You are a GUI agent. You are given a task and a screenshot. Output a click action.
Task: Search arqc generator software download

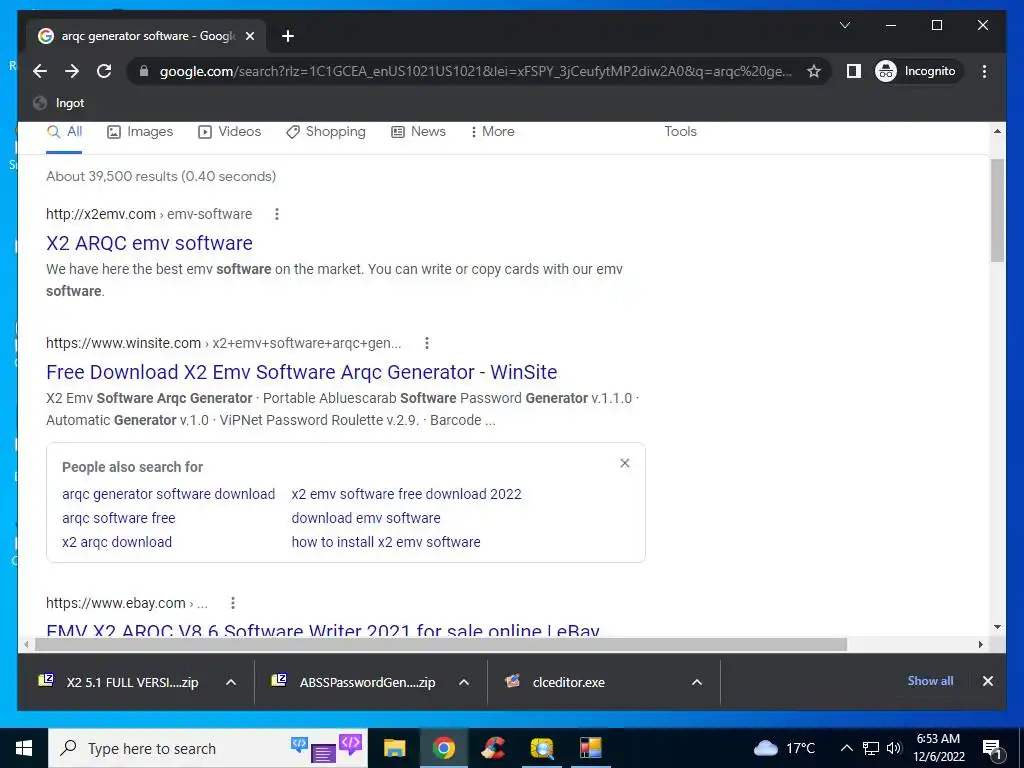click(x=168, y=494)
